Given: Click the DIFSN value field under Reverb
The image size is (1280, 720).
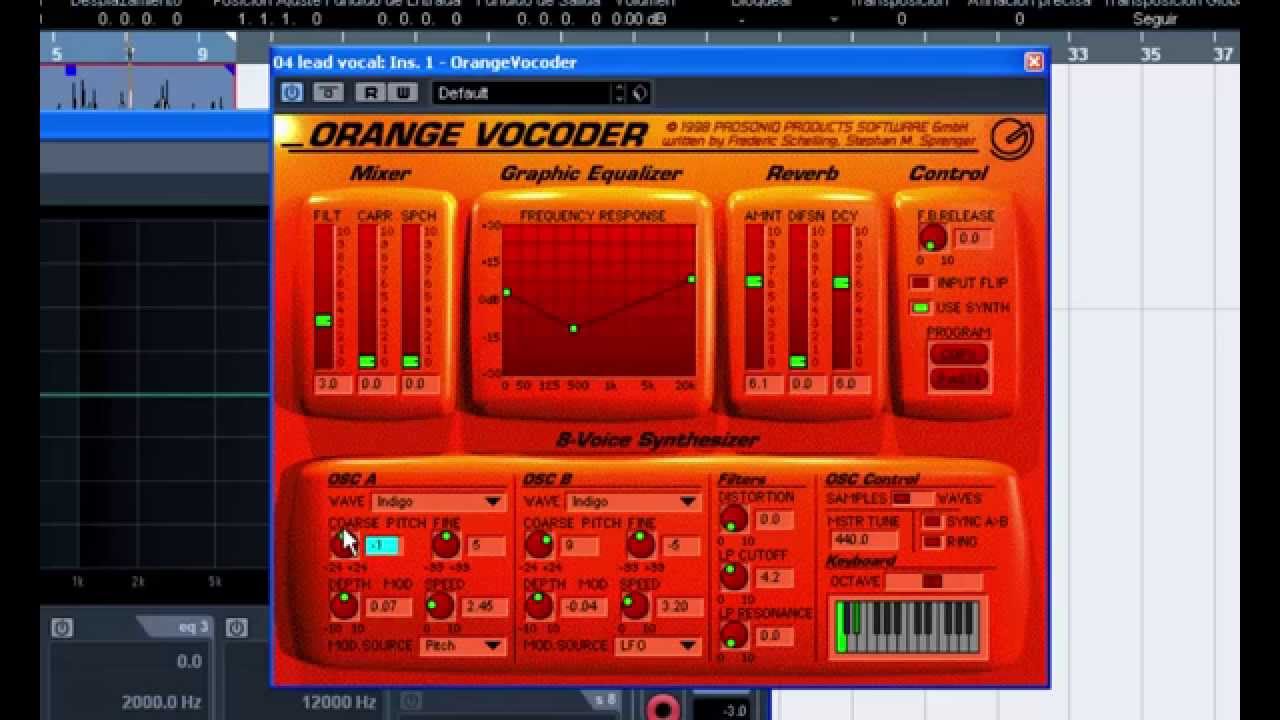Looking at the screenshot, I should point(807,384).
